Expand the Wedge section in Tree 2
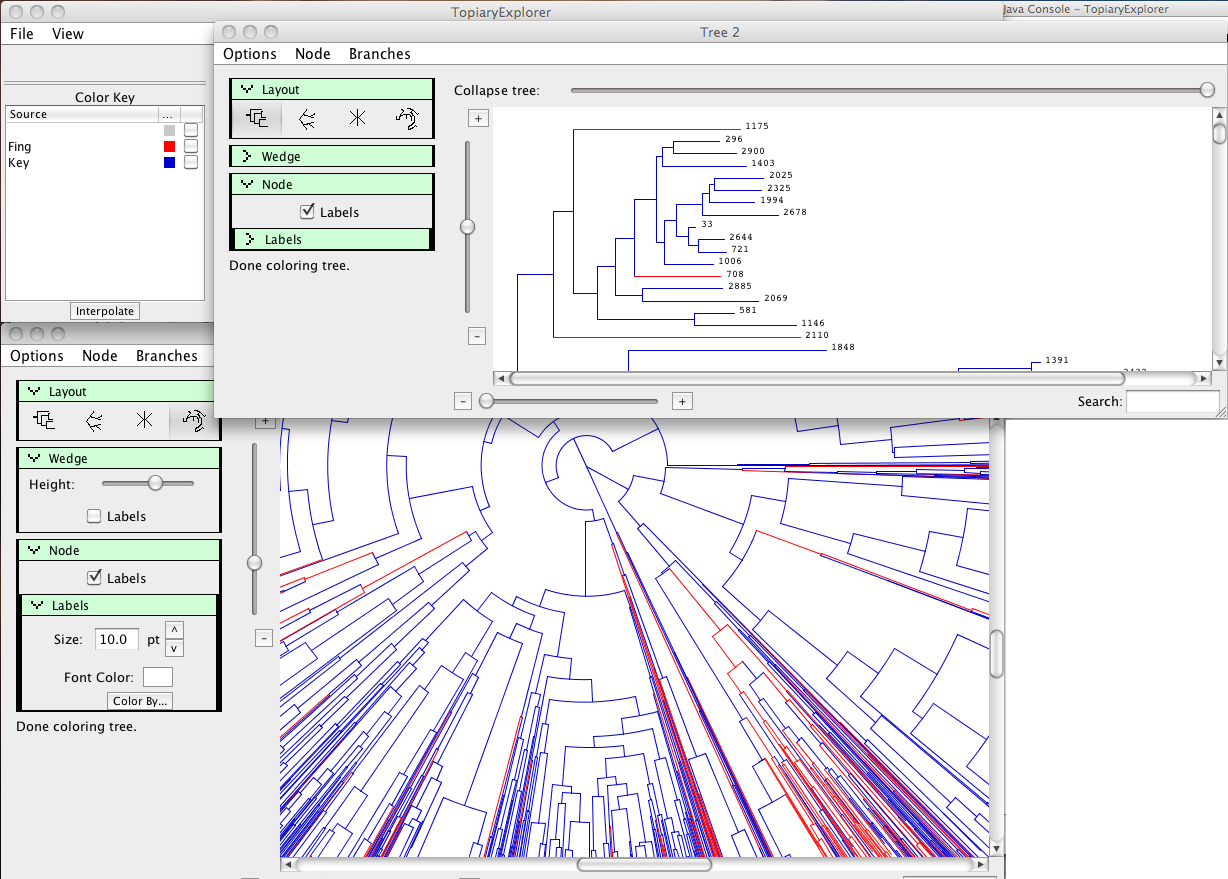Screen dimensions: 1228x879 (x=248, y=156)
